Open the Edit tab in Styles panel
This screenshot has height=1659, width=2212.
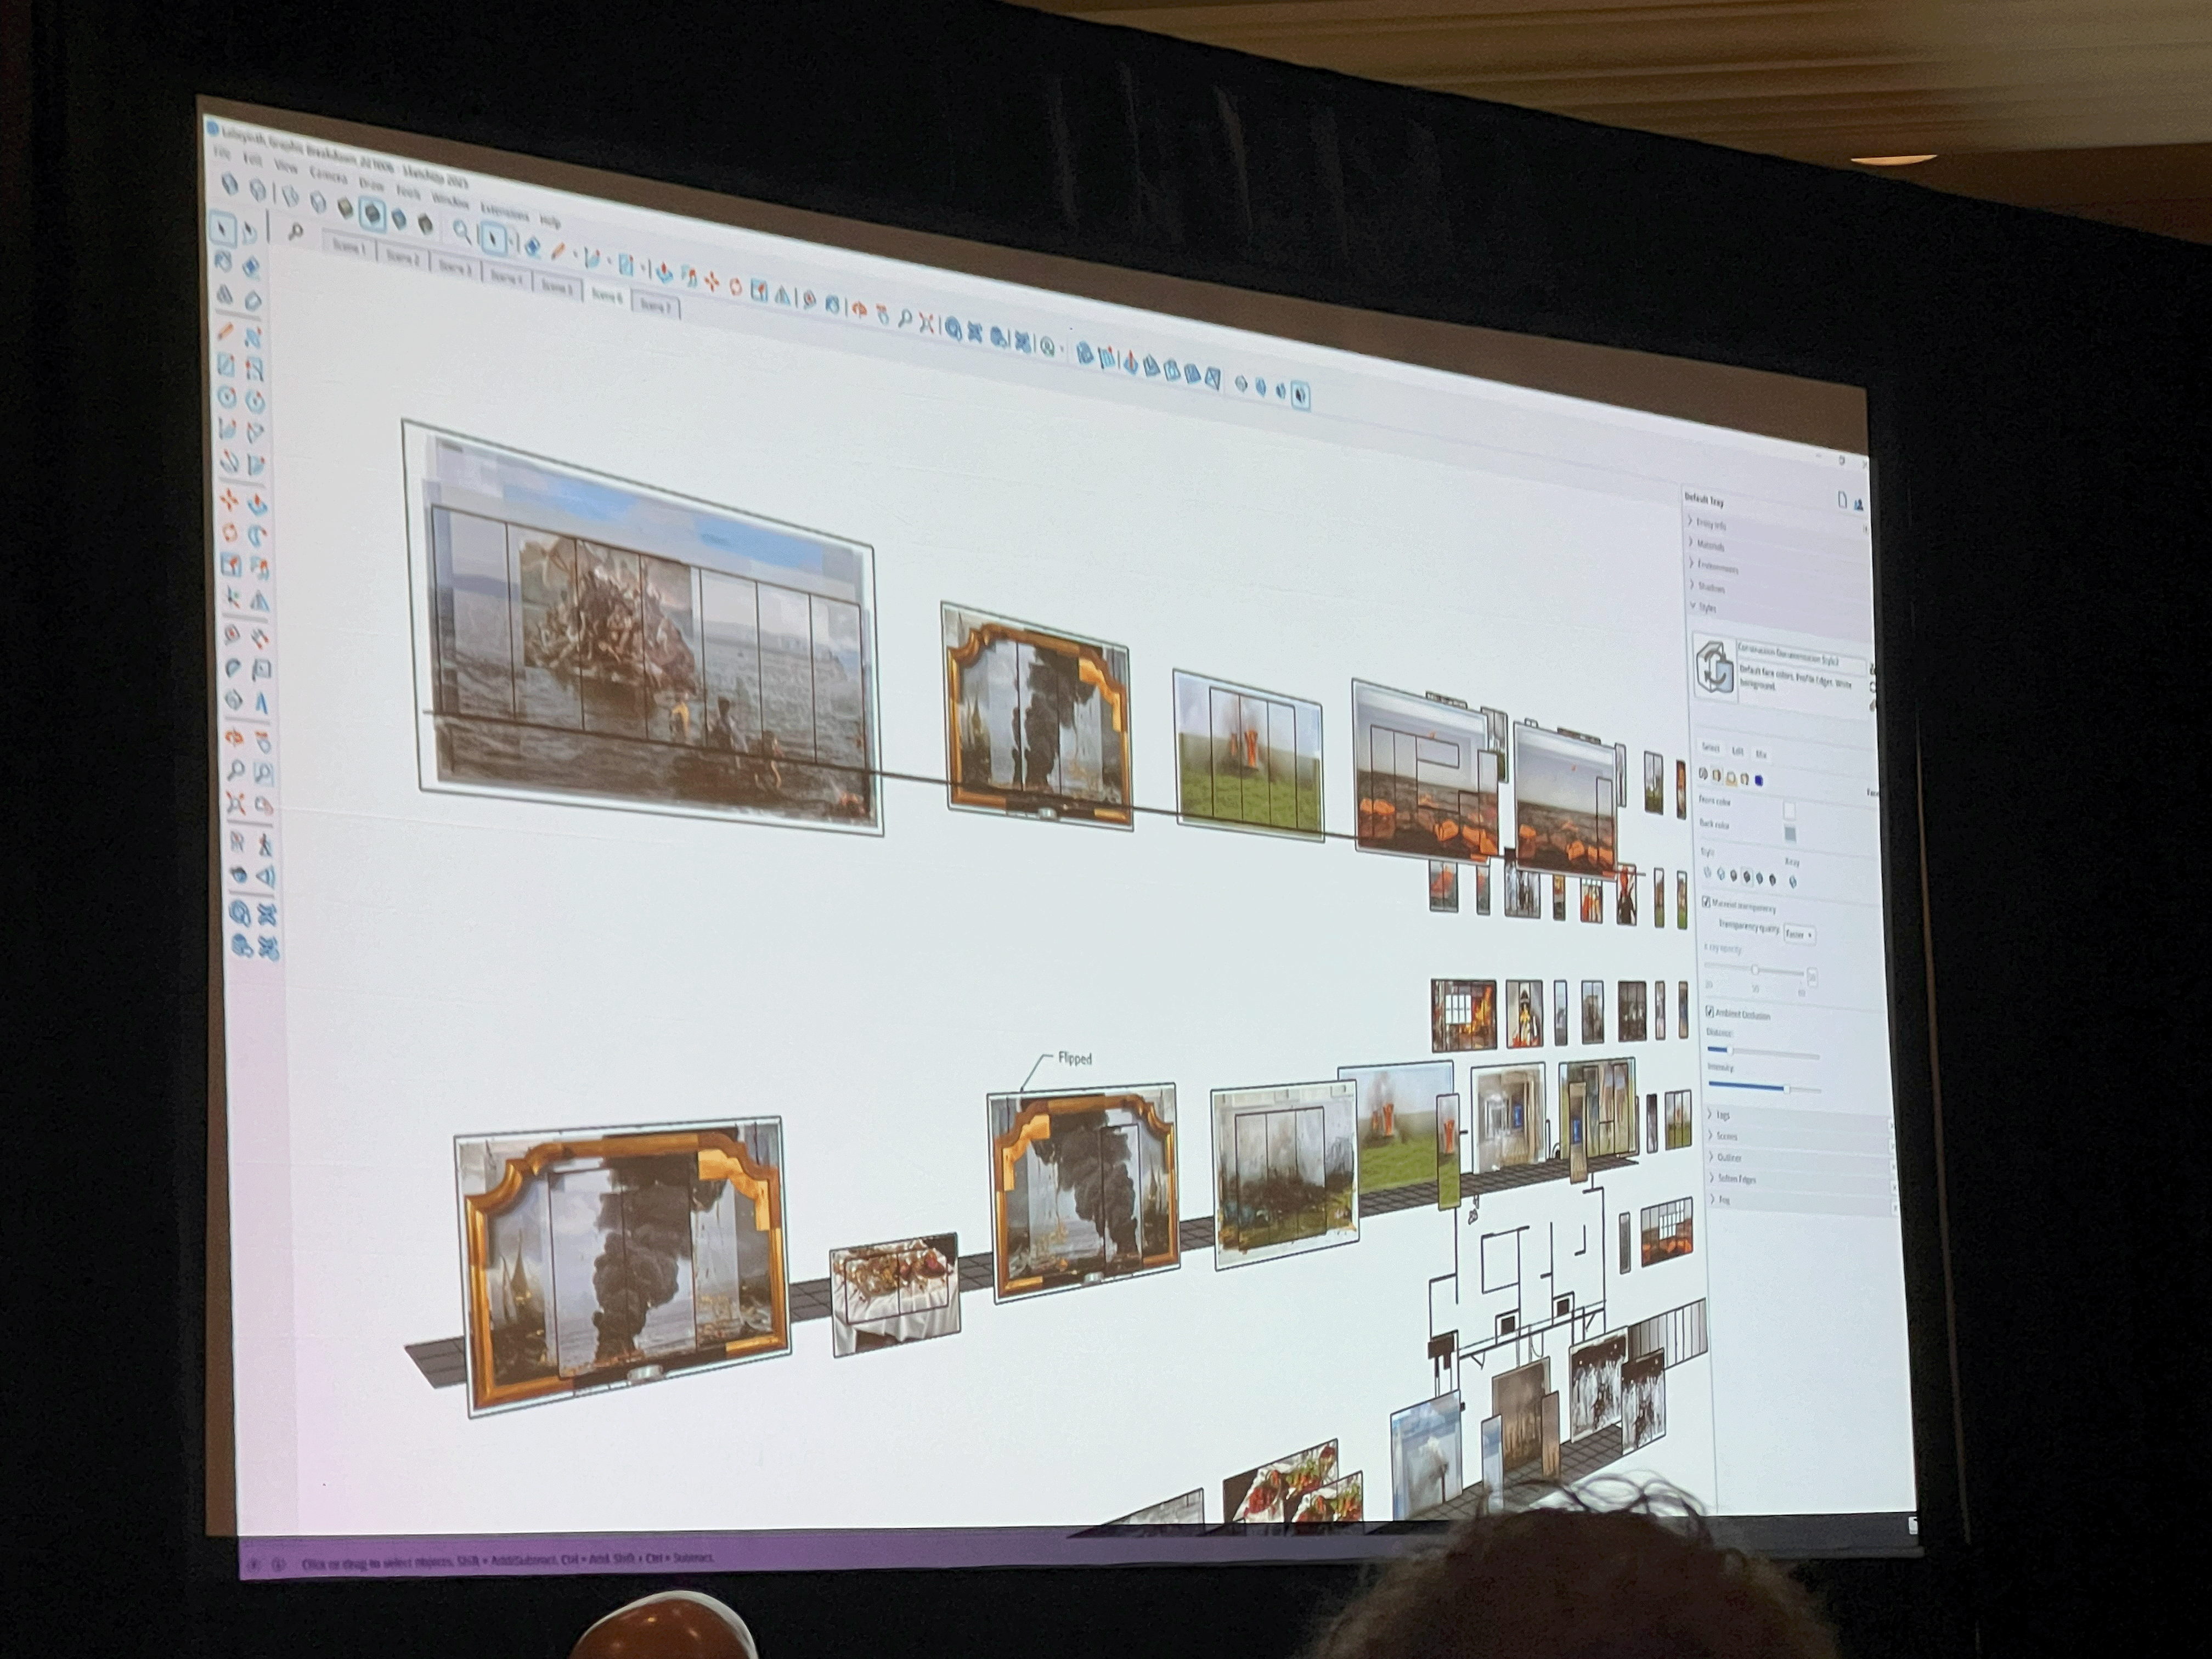[x=1737, y=751]
